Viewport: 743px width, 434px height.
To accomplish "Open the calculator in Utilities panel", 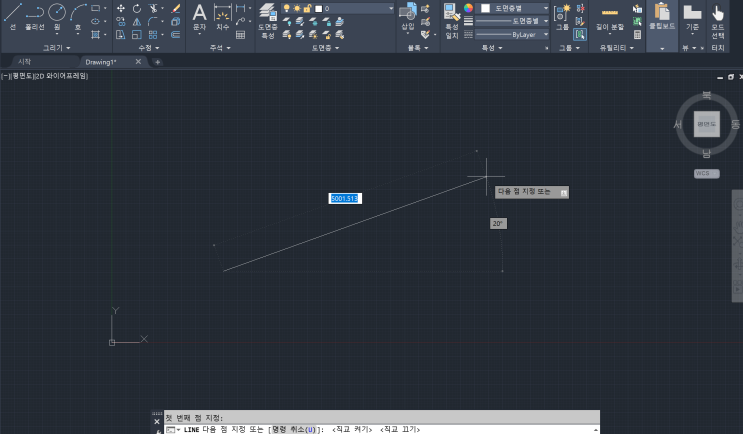I will point(637,35).
